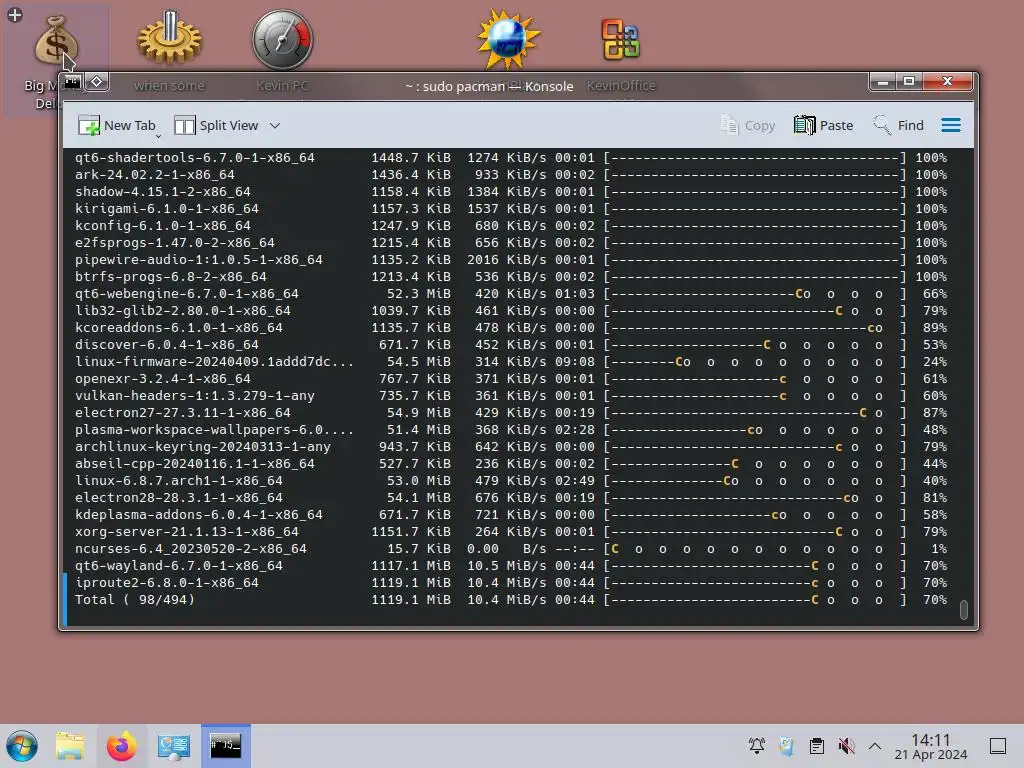Open Firefox from the taskbar

pos(121,746)
